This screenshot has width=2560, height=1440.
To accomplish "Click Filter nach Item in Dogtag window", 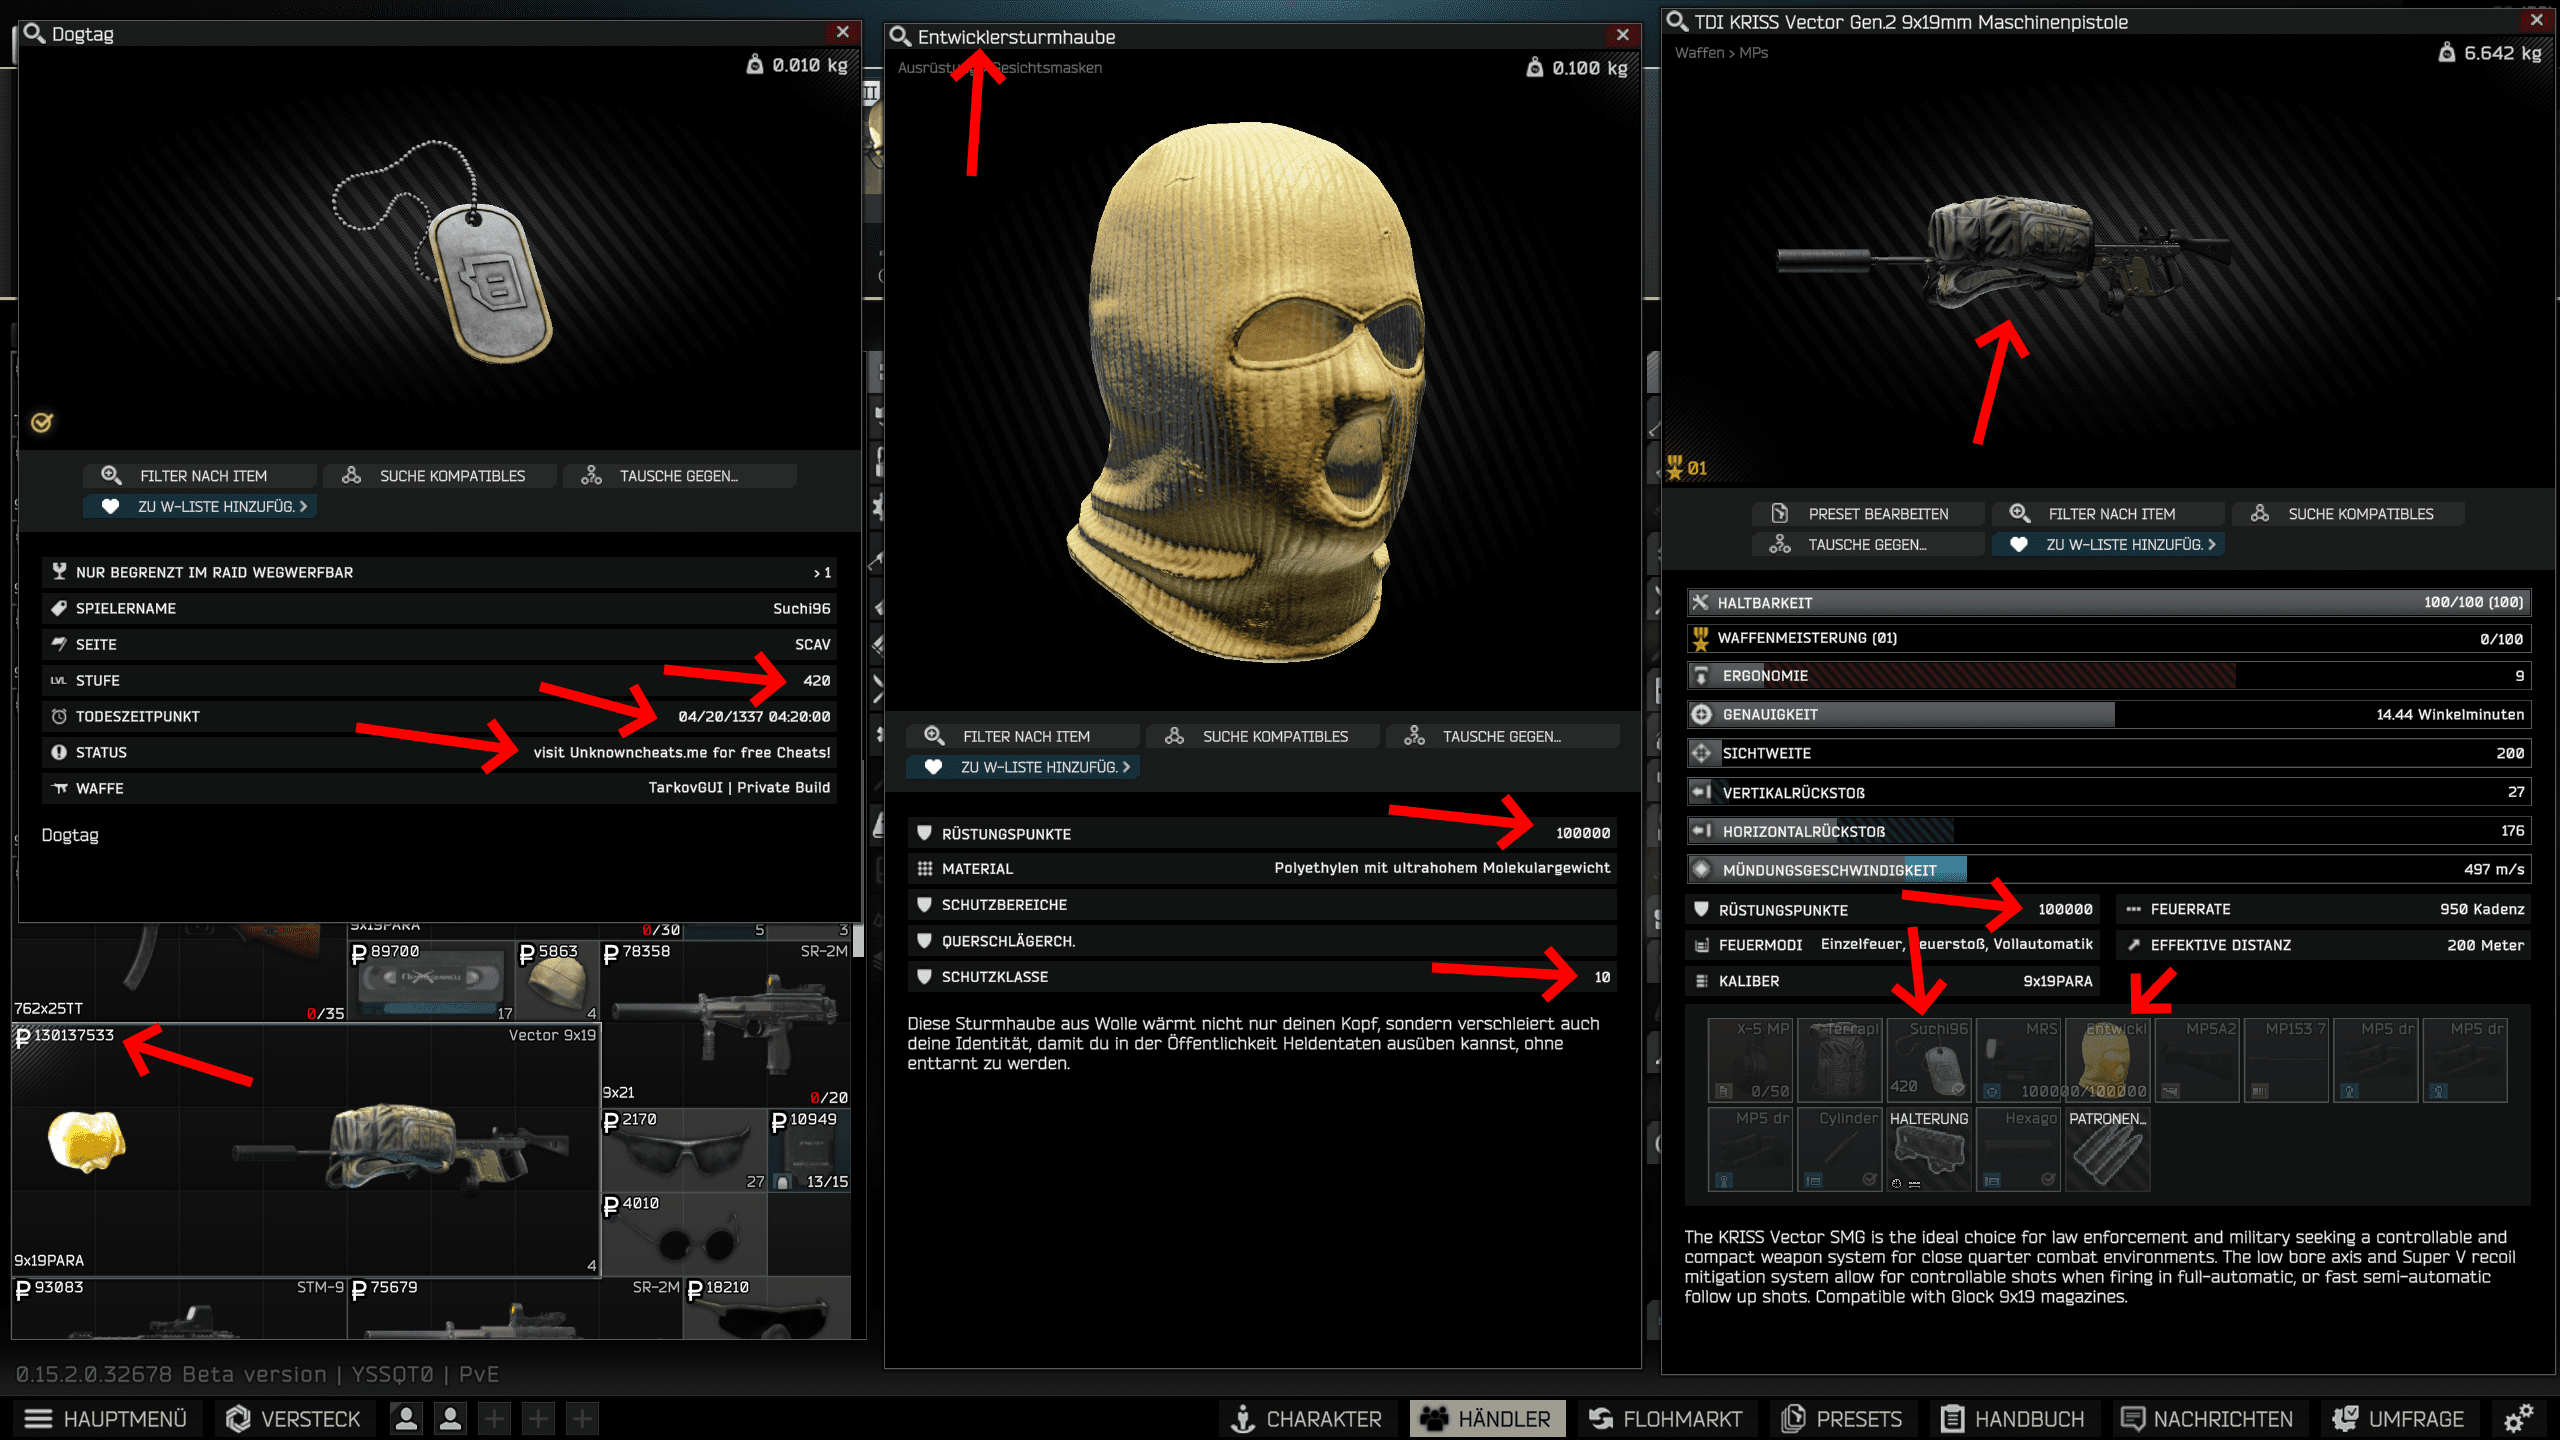I will 200,475.
